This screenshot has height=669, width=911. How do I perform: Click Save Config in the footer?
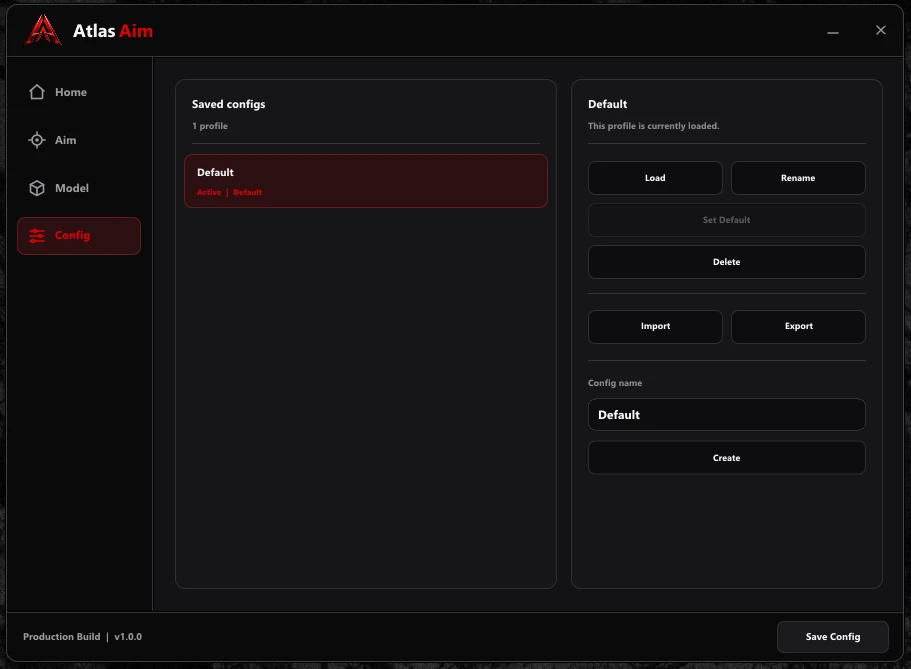[833, 637]
